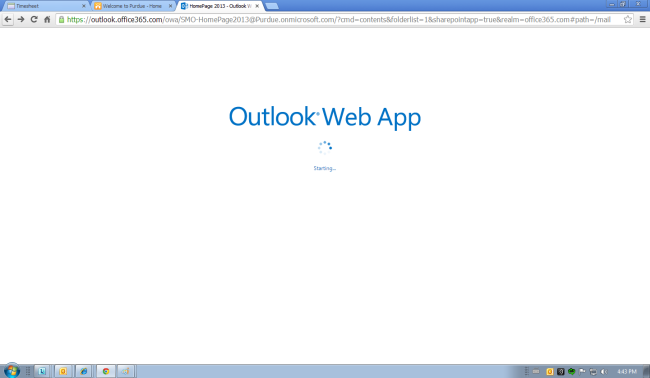Open the browser home page icon
The height and width of the screenshot is (378, 650).
(x=47, y=19)
